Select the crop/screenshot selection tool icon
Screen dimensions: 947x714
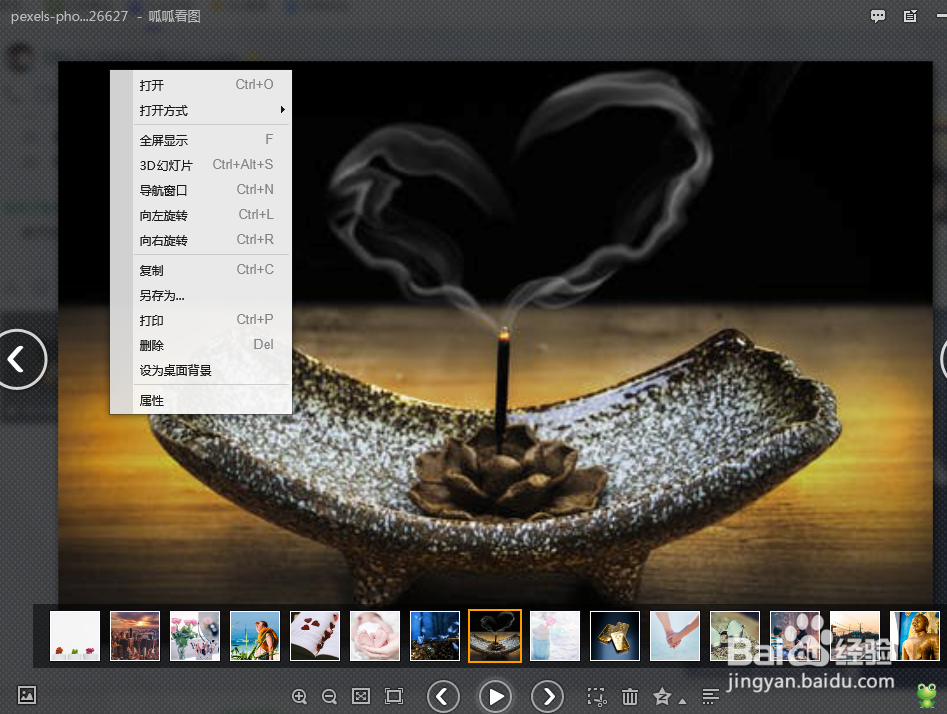coord(597,696)
